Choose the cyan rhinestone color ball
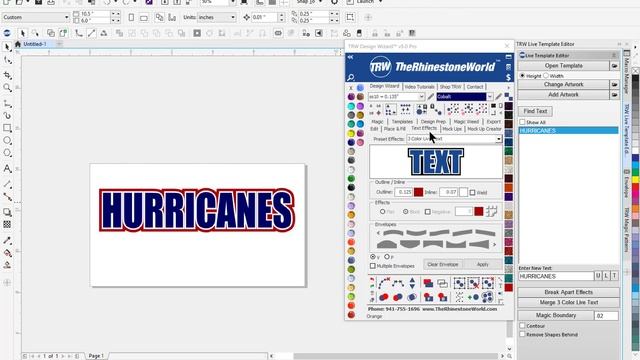 tap(351, 106)
